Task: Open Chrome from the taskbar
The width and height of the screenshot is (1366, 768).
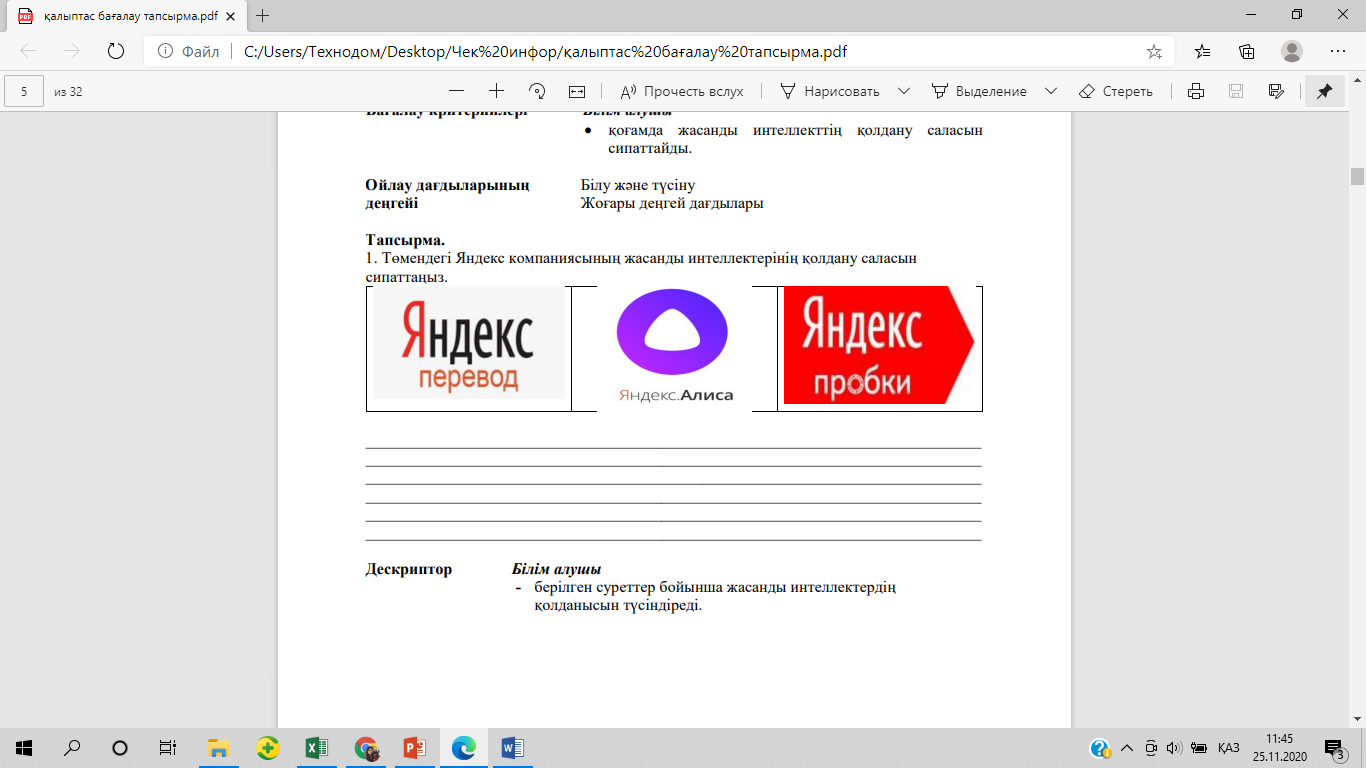Action: tap(365, 748)
